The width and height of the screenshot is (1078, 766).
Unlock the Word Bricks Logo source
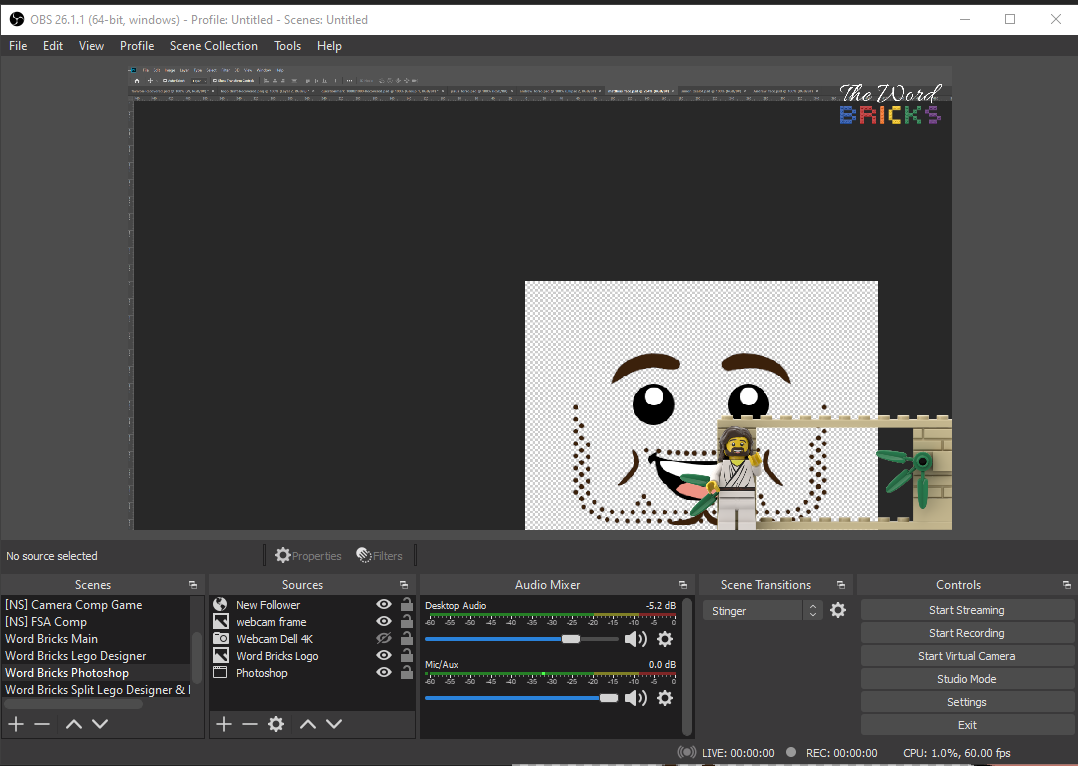(x=407, y=656)
